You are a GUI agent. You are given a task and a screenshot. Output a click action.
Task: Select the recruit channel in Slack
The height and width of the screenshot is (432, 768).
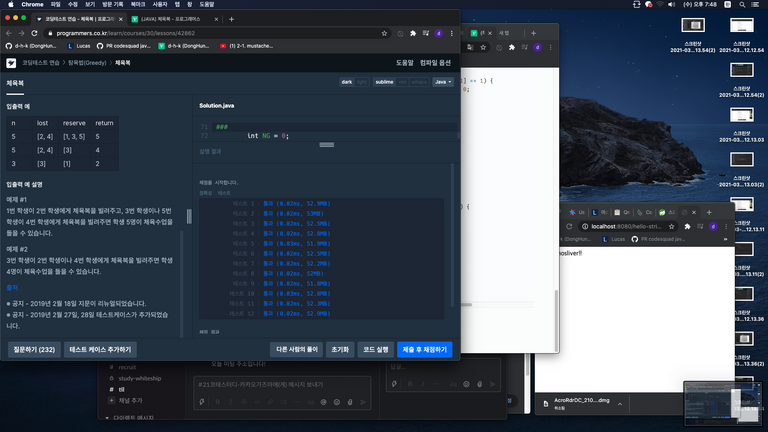tap(127, 367)
